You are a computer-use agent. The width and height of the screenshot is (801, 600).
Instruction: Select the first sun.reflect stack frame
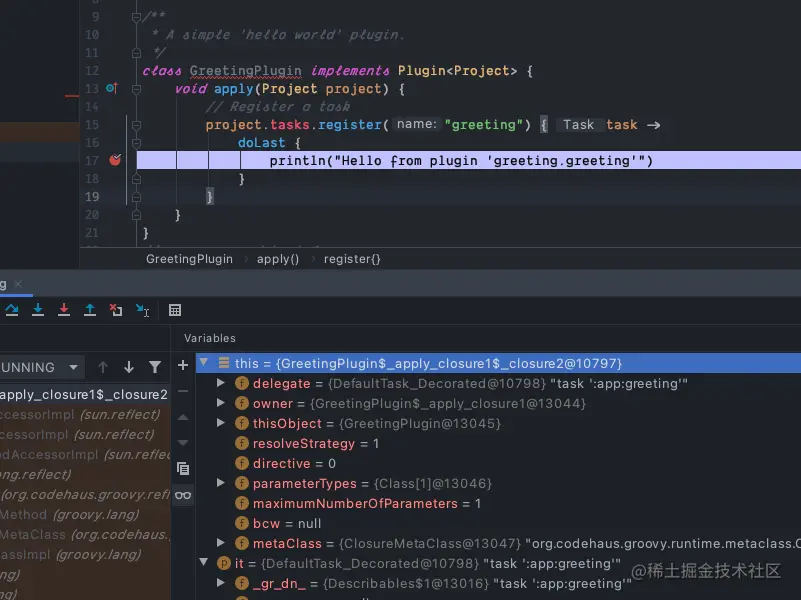point(84,414)
